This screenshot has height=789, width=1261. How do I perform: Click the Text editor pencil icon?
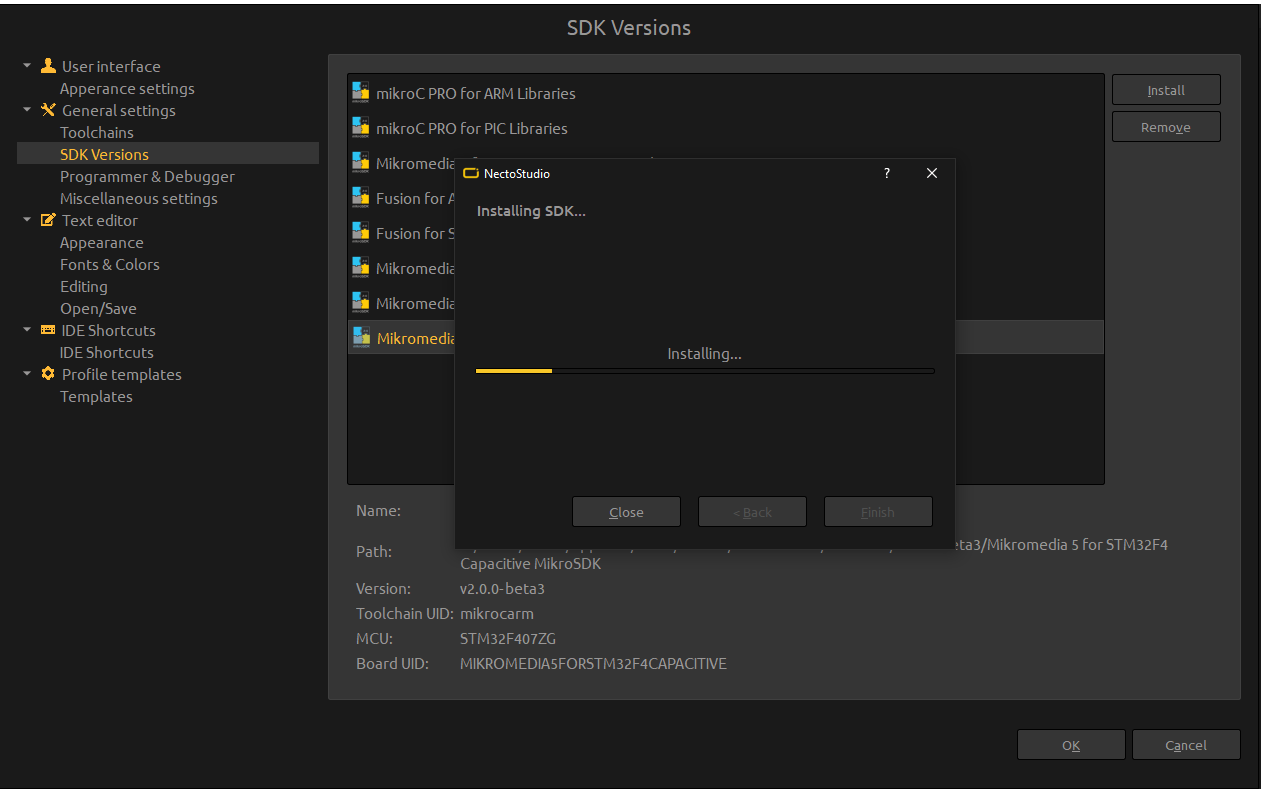click(48, 220)
